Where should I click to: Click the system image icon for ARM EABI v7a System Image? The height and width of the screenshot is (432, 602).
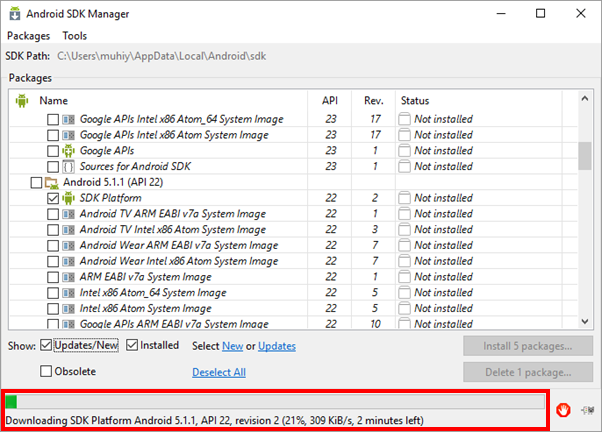[68, 277]
